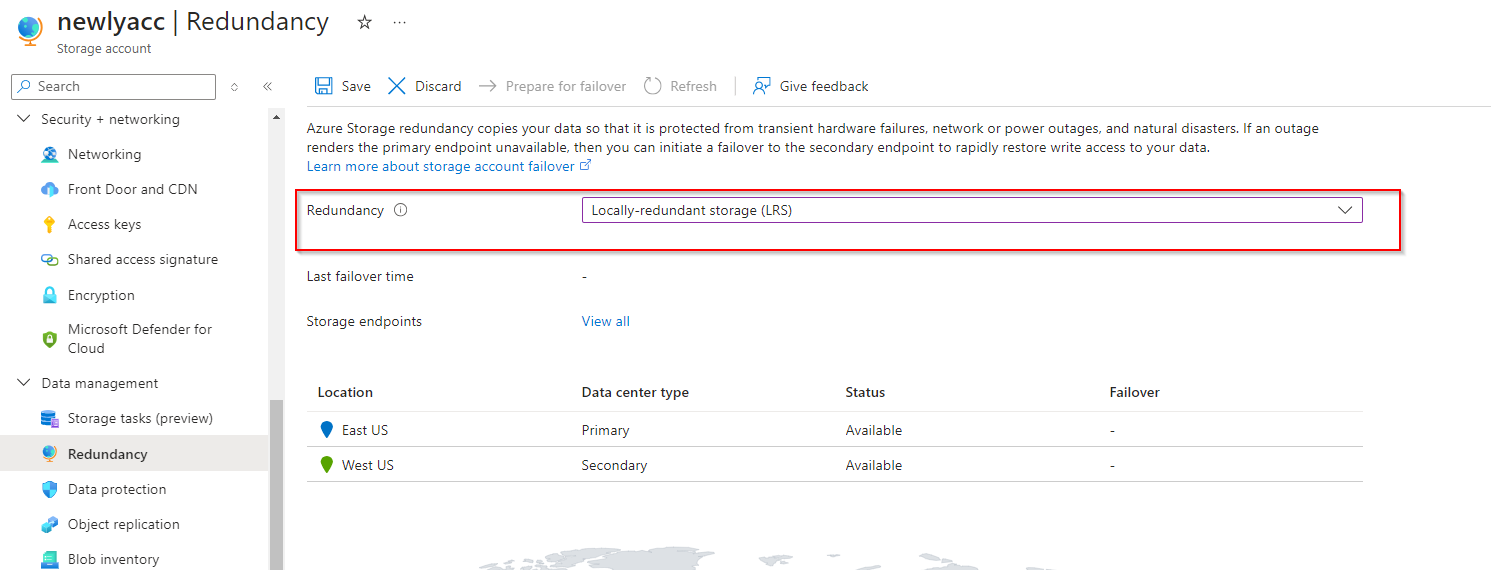Collapse sidebar with double chevron

(267, 87)
